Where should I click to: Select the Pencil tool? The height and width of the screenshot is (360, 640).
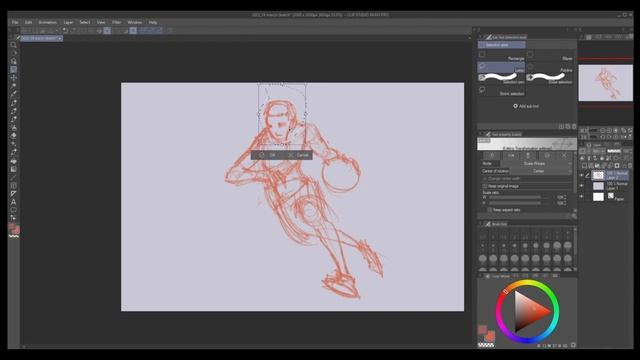pos(13,111)
